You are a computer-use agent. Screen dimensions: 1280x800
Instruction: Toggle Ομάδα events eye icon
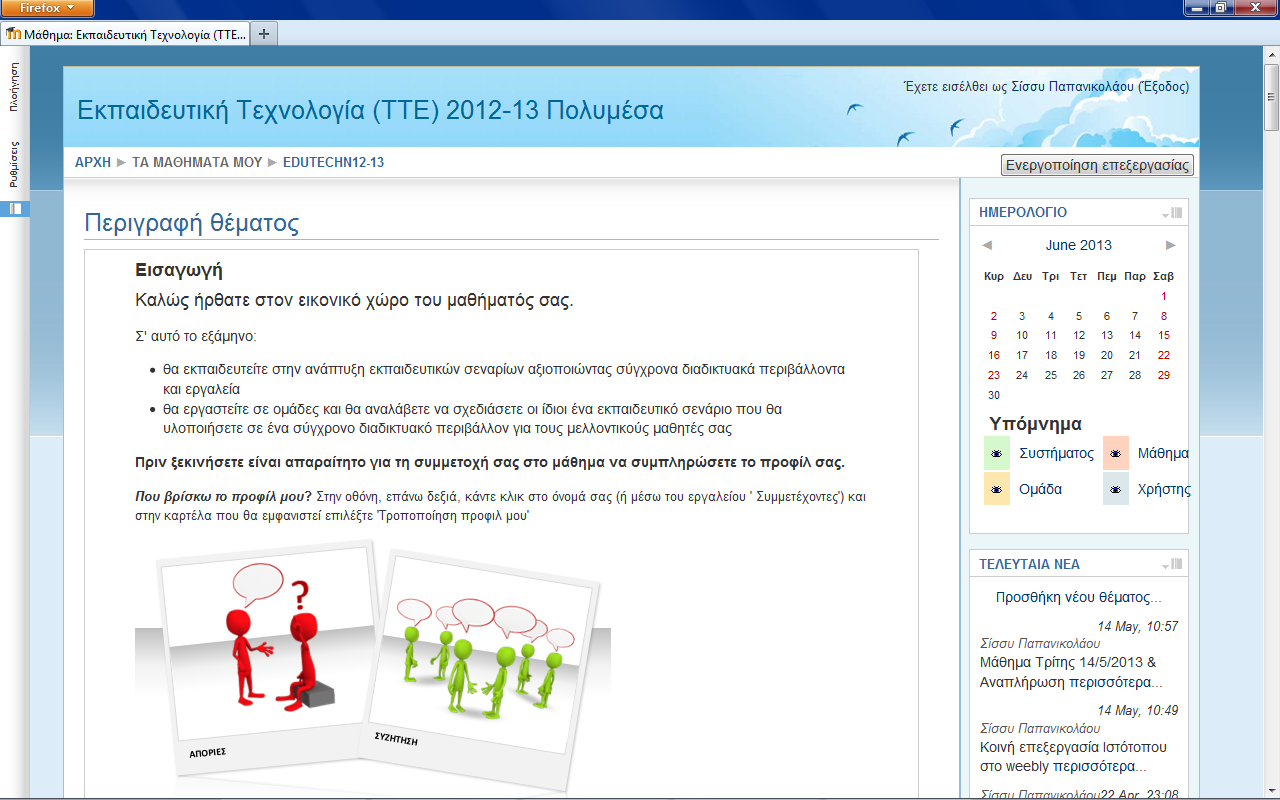pos(997,489)
